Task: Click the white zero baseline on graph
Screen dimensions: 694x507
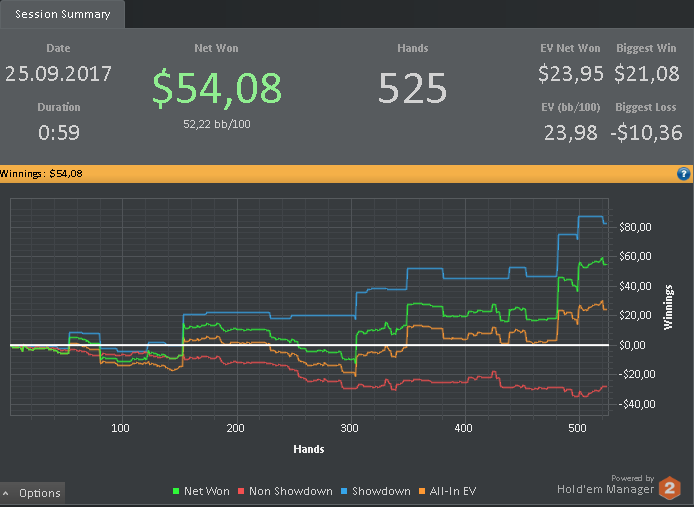Action: click(309, 345)
